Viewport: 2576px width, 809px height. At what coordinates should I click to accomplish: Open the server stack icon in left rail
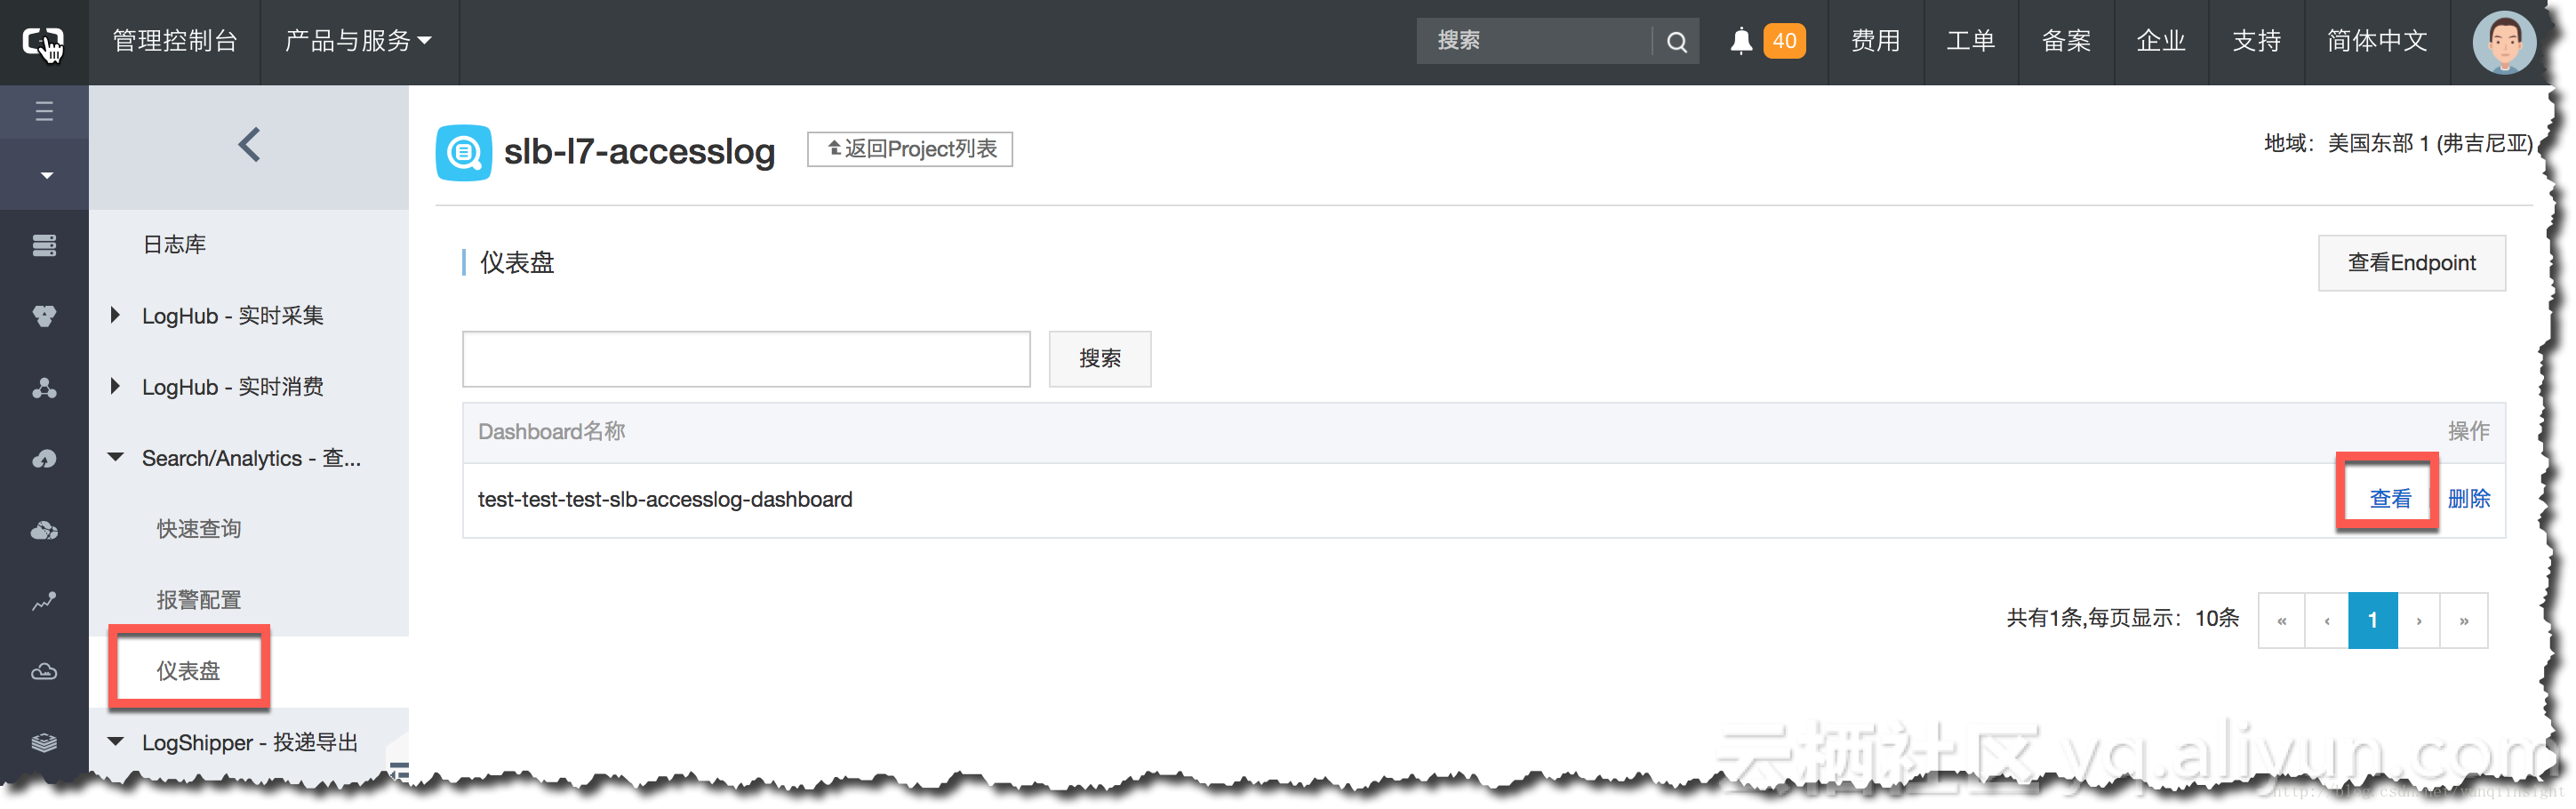click(x=44, y=246)
